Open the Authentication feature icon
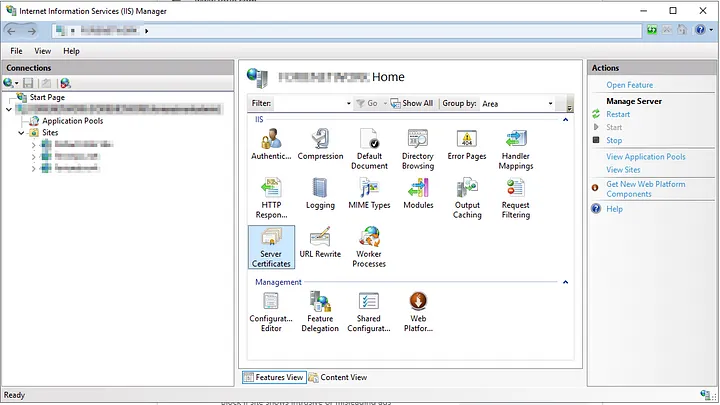This screenshot has width=720, height=405. [x=271, y=145]
